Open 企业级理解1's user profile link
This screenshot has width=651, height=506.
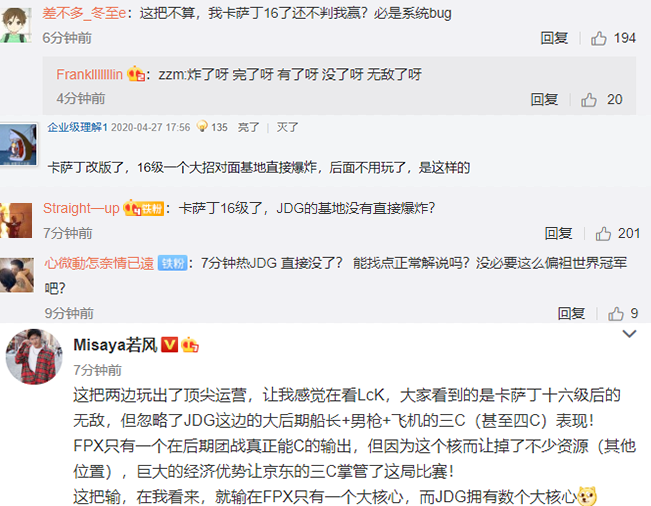coord(77,127)
